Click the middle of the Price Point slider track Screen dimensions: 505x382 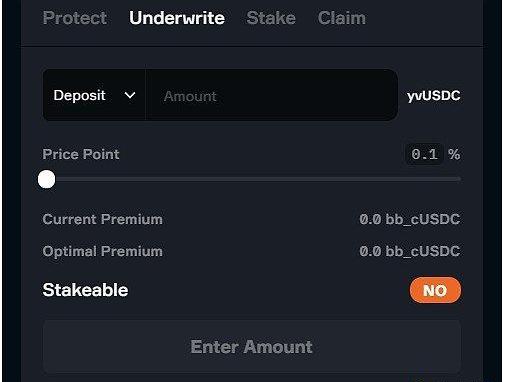(252, 179)
